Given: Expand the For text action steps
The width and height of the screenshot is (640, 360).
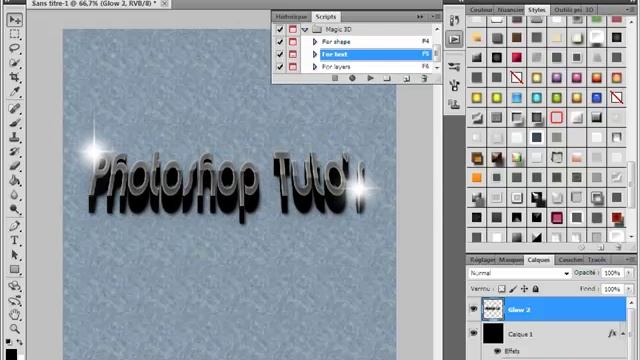Looking at the screenshot, I should pos(315,54).
